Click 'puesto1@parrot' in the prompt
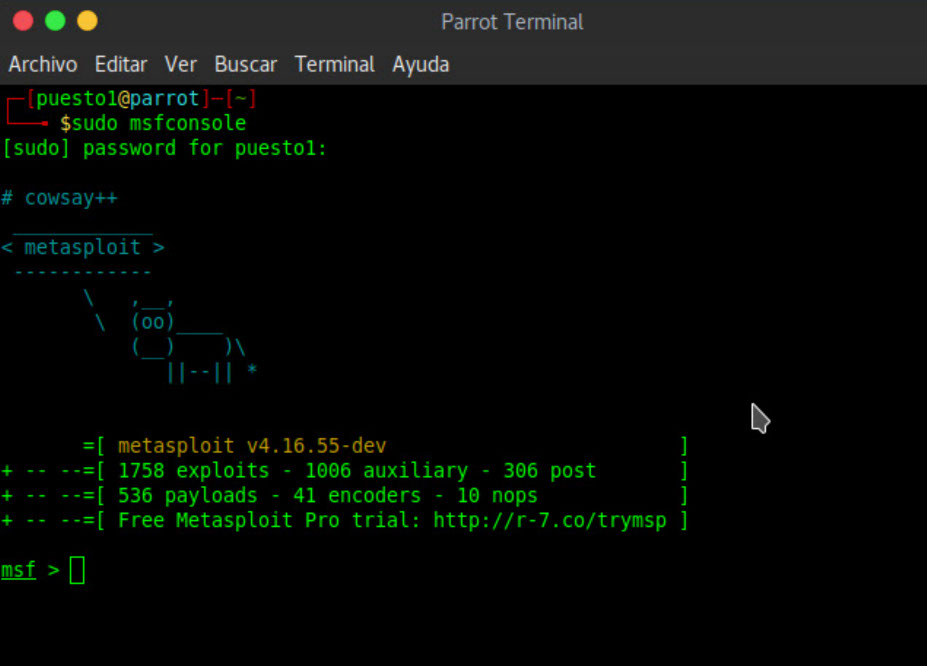This screenshot has width=927, height=666. (118, 99)
